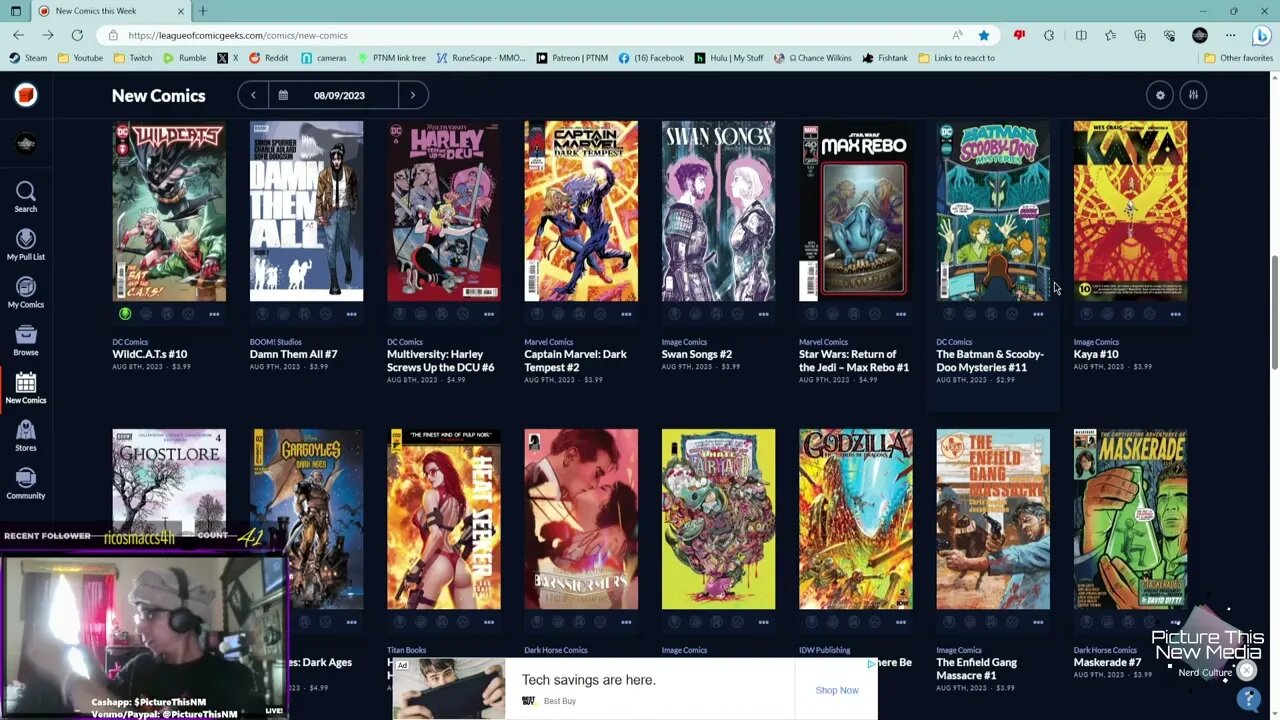Open more options for Kaya #10

pyautogui.click(x=1175, y=314)
